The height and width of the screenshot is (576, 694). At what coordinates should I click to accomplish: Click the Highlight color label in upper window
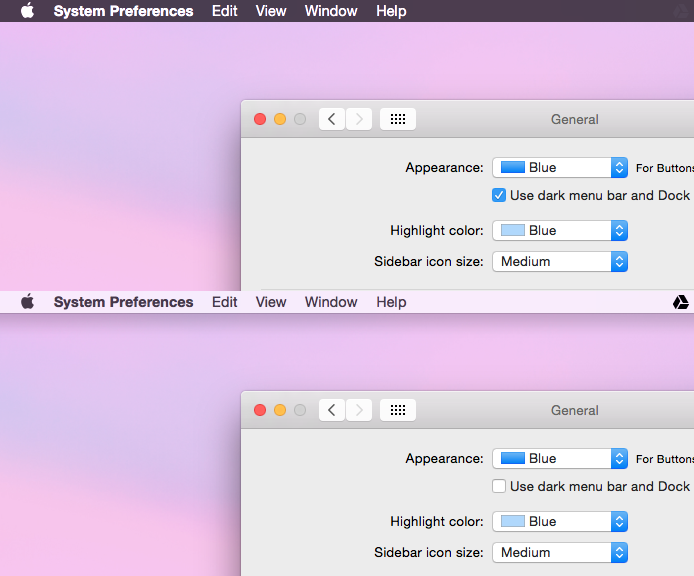tap(437, 231)
